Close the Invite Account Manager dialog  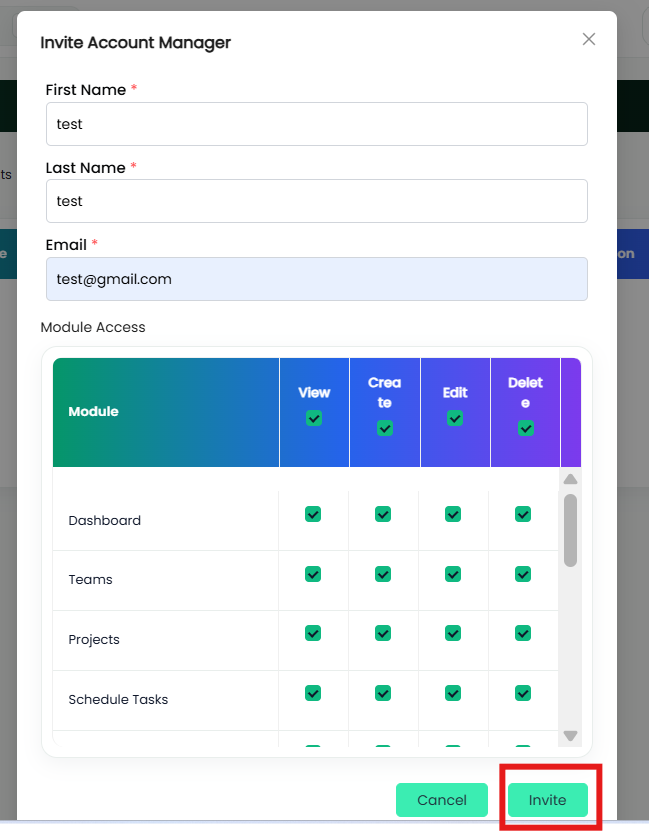(x=589, y=39)
